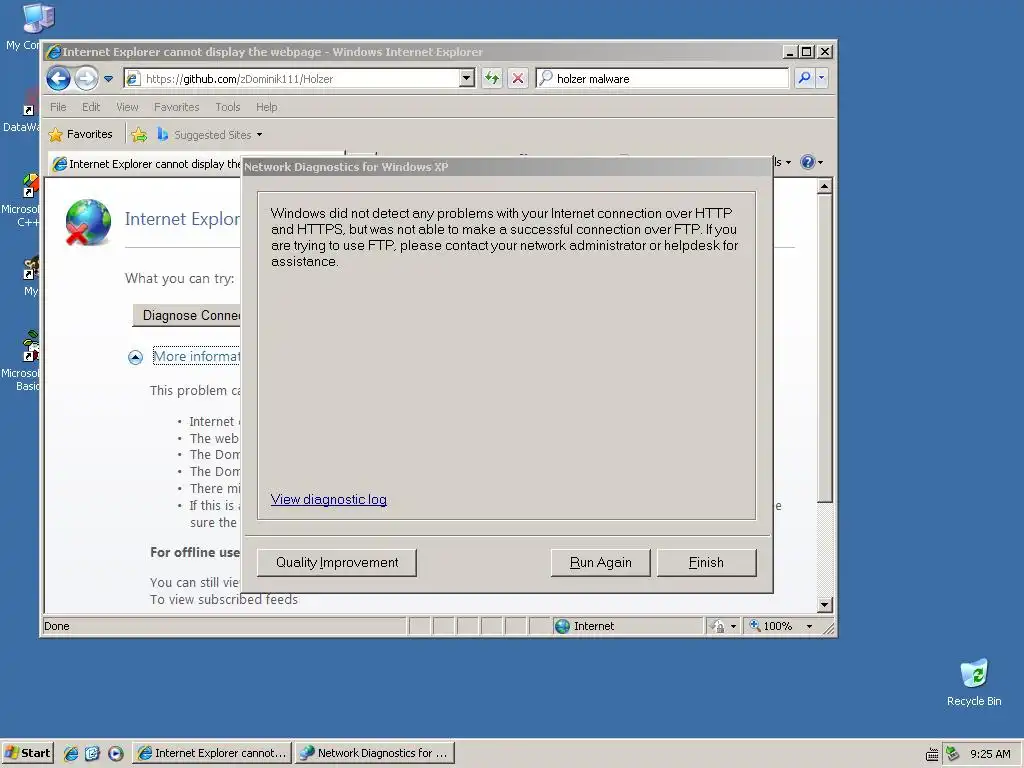Click the keyboard icon in system tray
Screen dimensions: 1024x768
[x=932, y=754]
